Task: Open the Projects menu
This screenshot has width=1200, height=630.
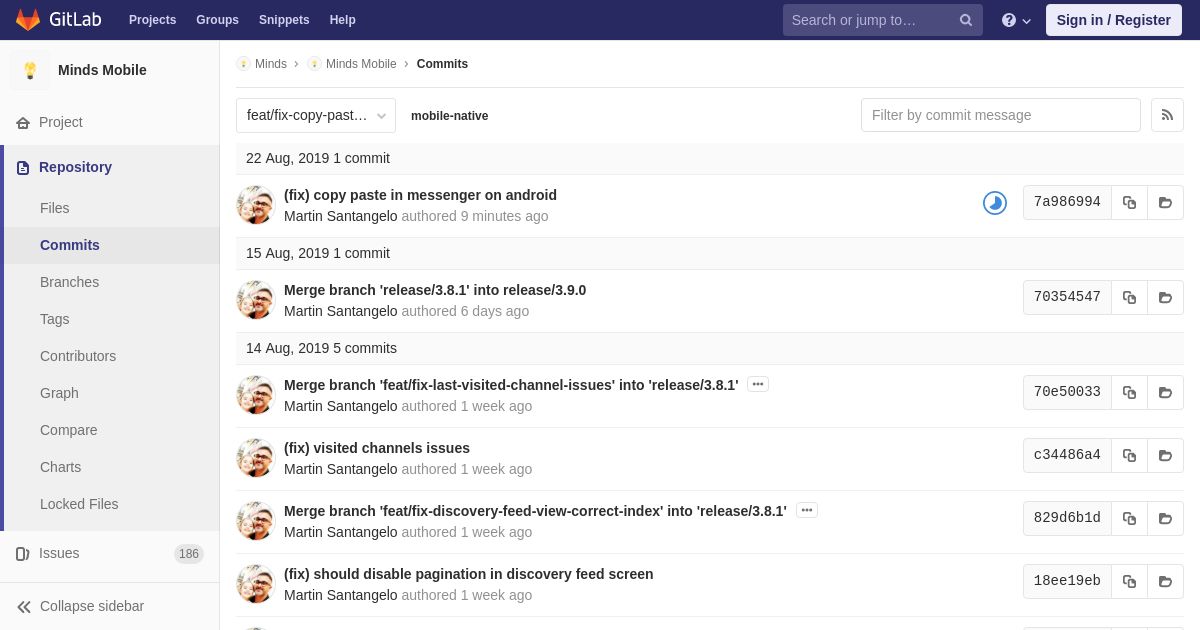Action: [152, 20]
